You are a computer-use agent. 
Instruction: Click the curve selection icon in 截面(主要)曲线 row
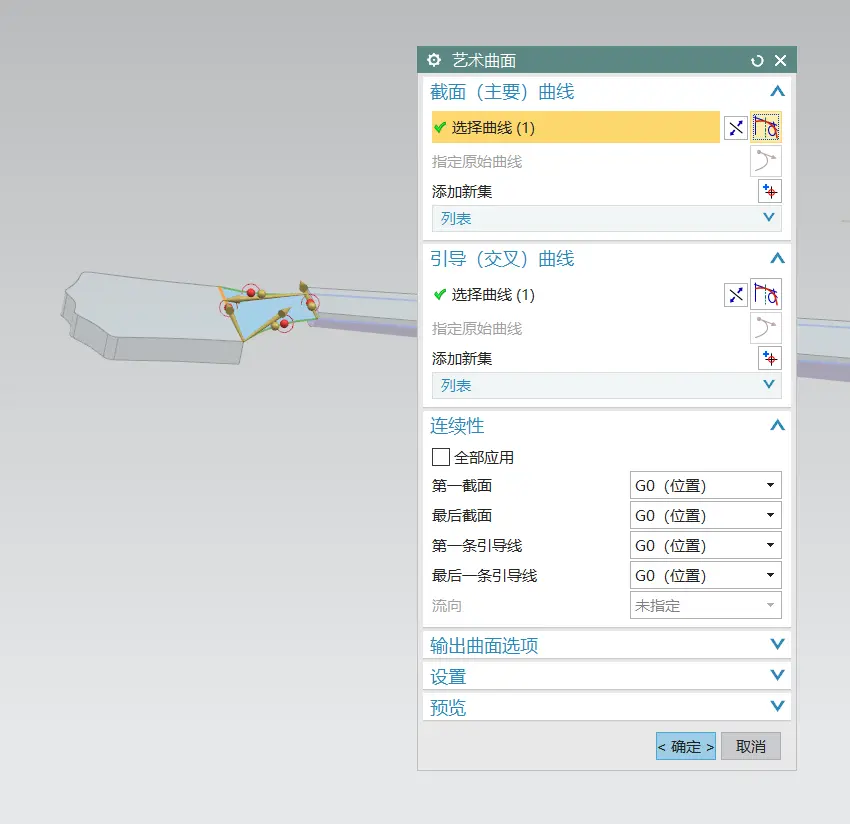click(766, 127)
